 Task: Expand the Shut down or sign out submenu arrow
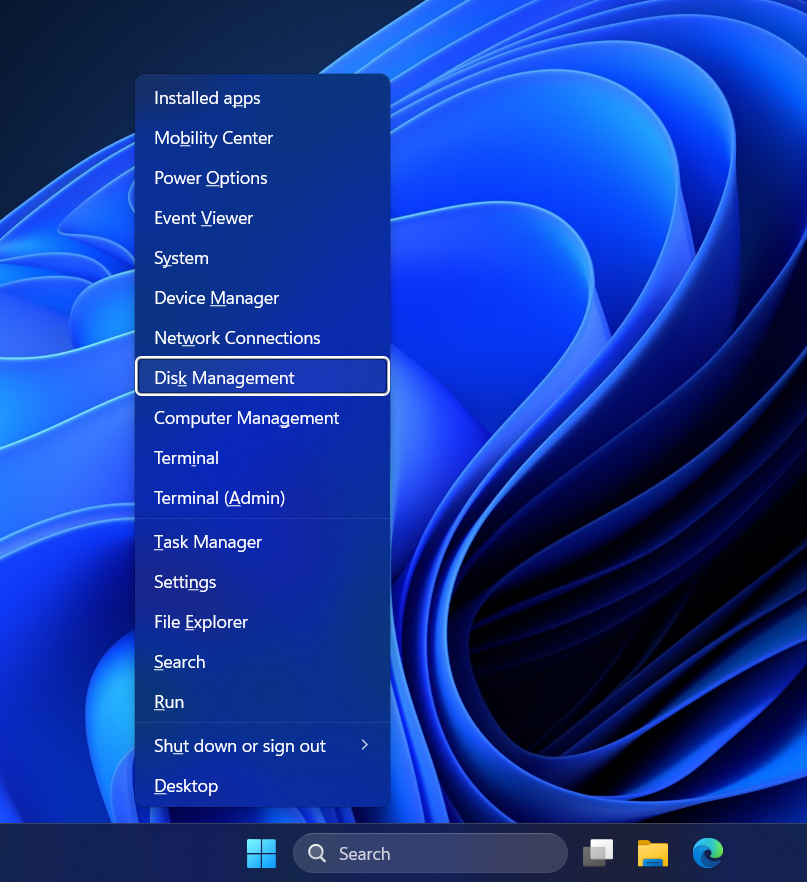point(364,745)
